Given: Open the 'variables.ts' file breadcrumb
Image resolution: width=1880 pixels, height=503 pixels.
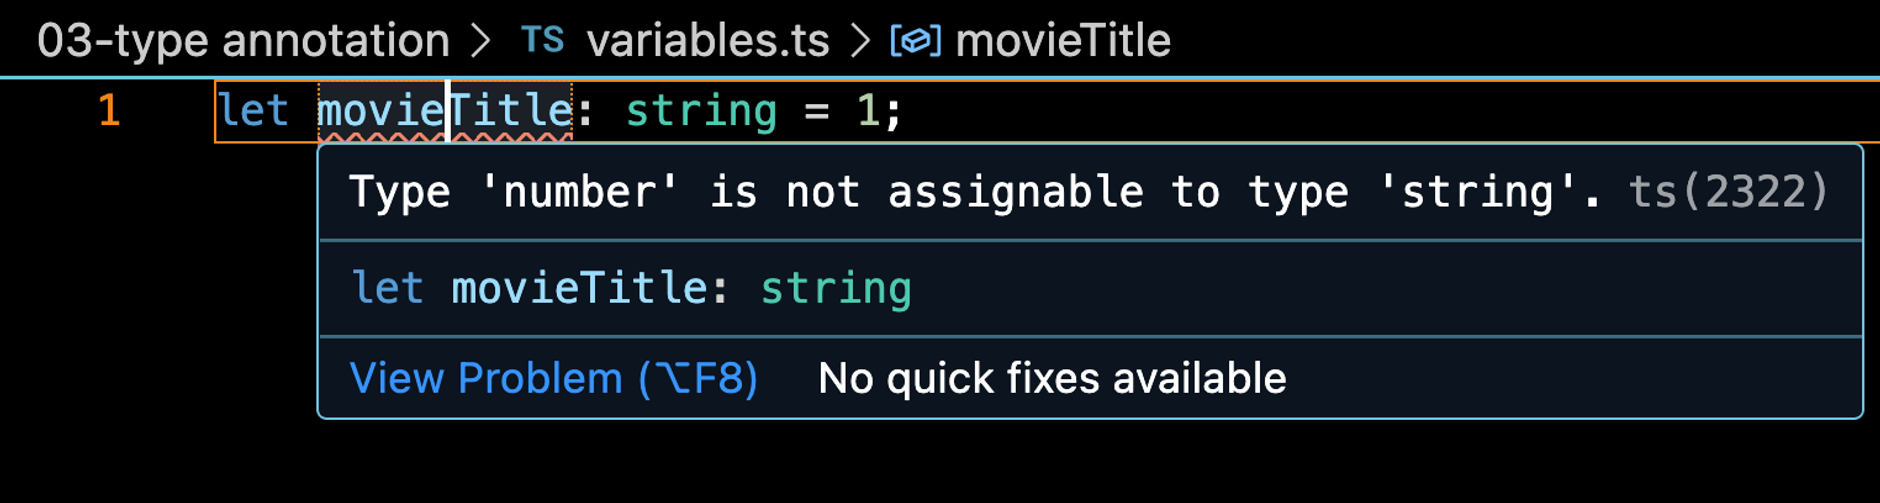Looking at the screenshot, I should click(708, 41).
